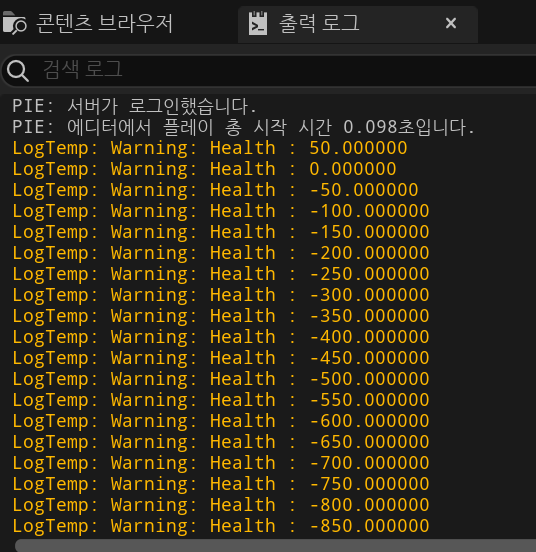
Task: Select the log line Health : -350.000000
Action: click(221, 316)
